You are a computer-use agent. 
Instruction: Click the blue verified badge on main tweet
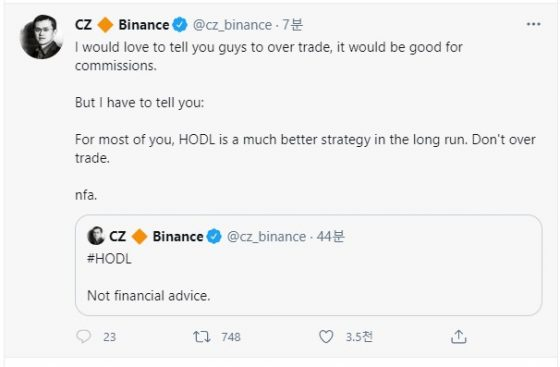[x=180, y=25]
